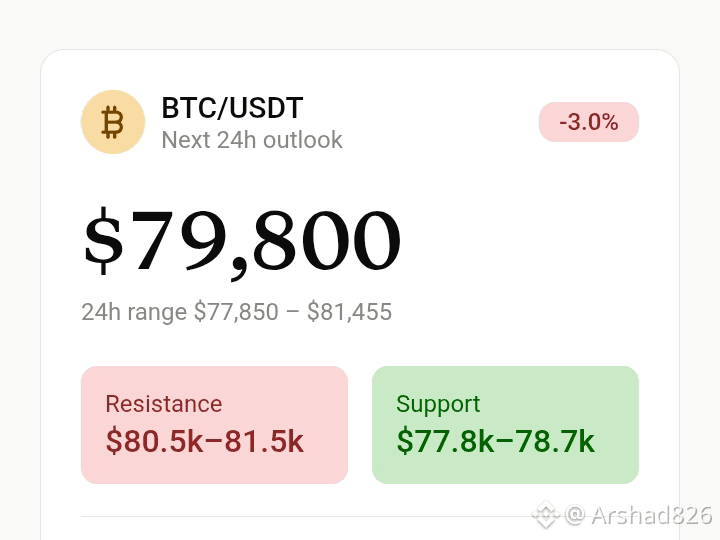Viewport: 720px width, 540px height.
Task: Click the Bitcoin coin logo icon
Action: (113, 122)
